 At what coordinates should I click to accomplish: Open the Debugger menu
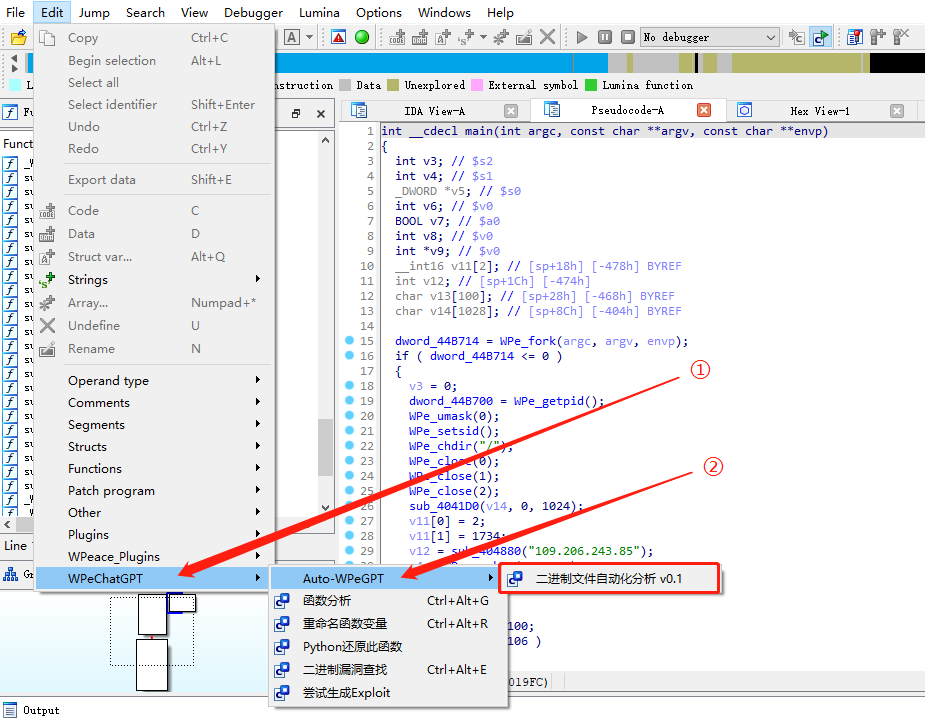[253, 12]
